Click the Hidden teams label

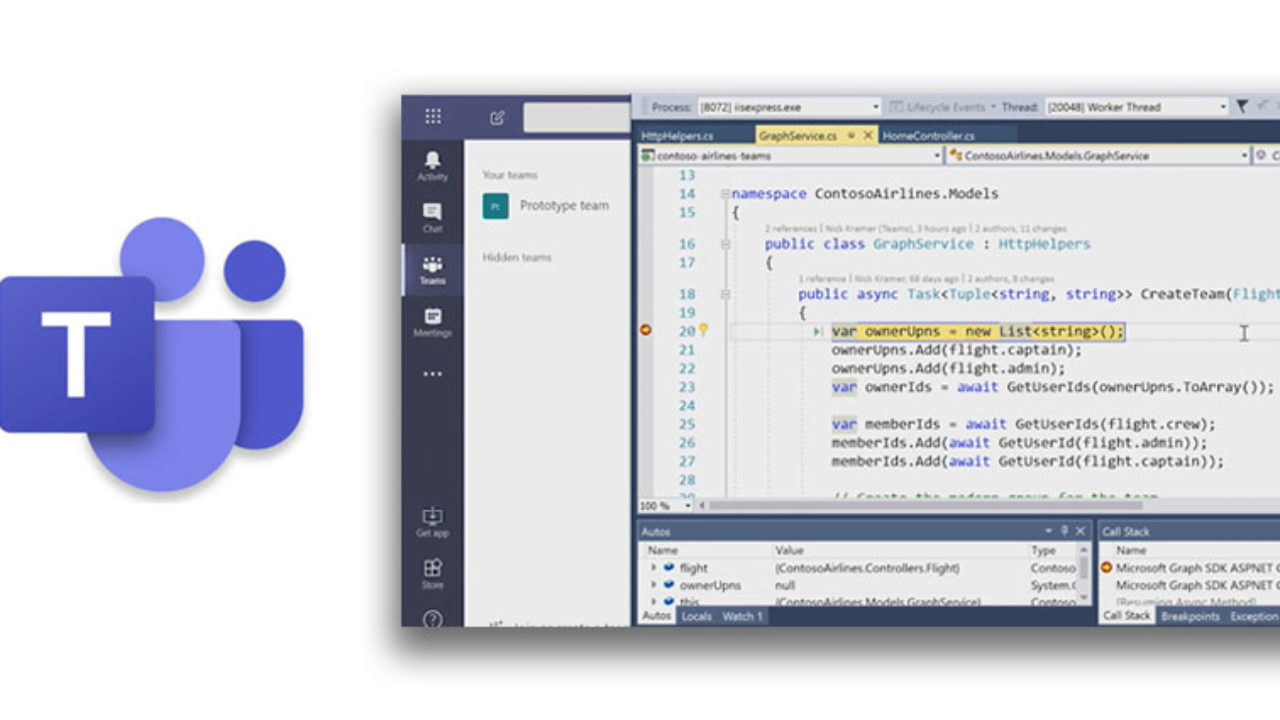point(517,257)
